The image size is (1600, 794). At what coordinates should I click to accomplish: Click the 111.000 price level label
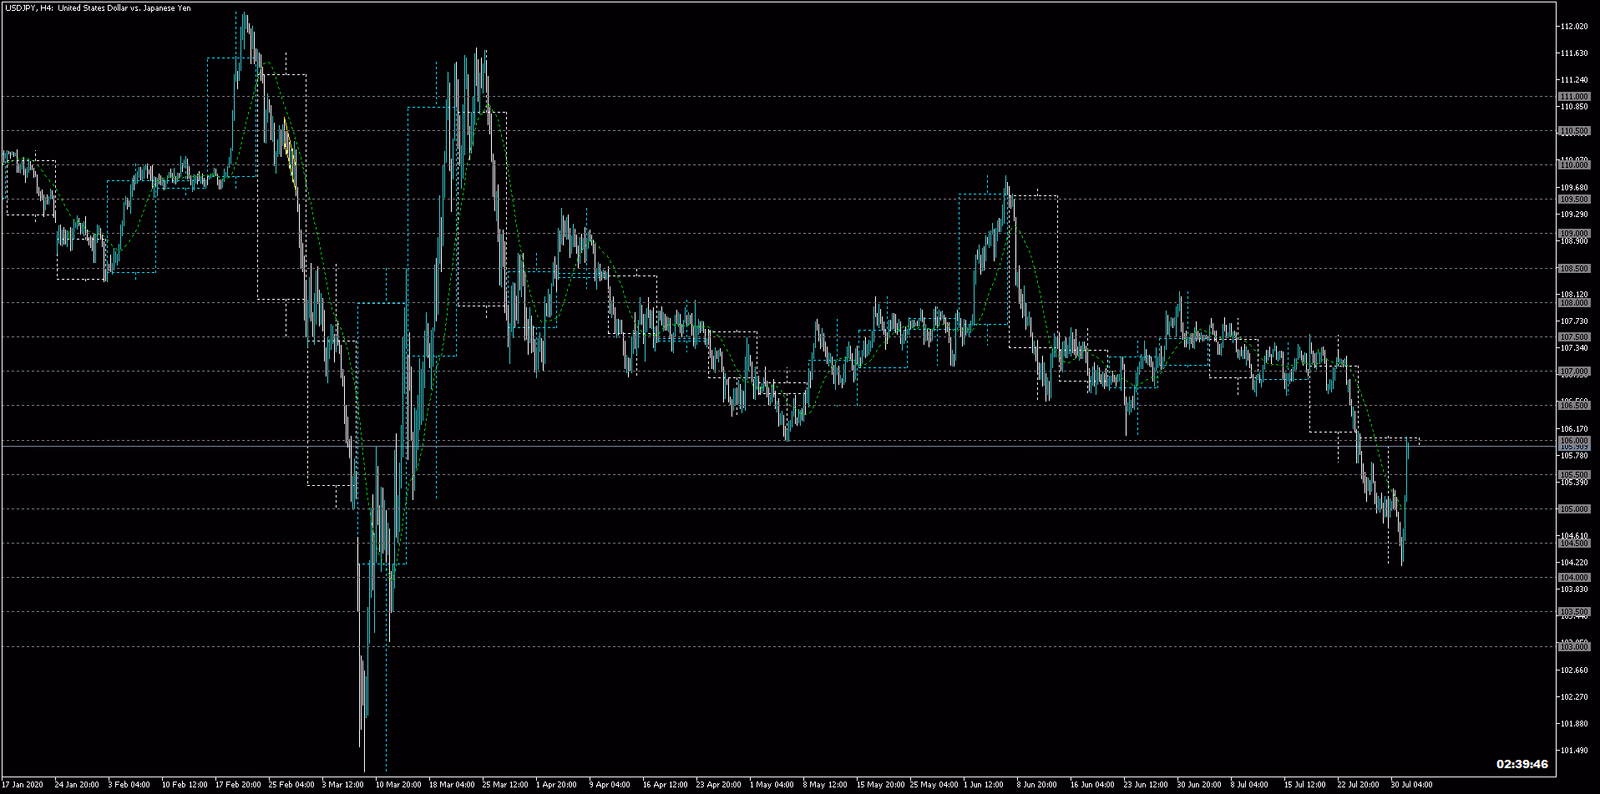(x=1574, y=97)
